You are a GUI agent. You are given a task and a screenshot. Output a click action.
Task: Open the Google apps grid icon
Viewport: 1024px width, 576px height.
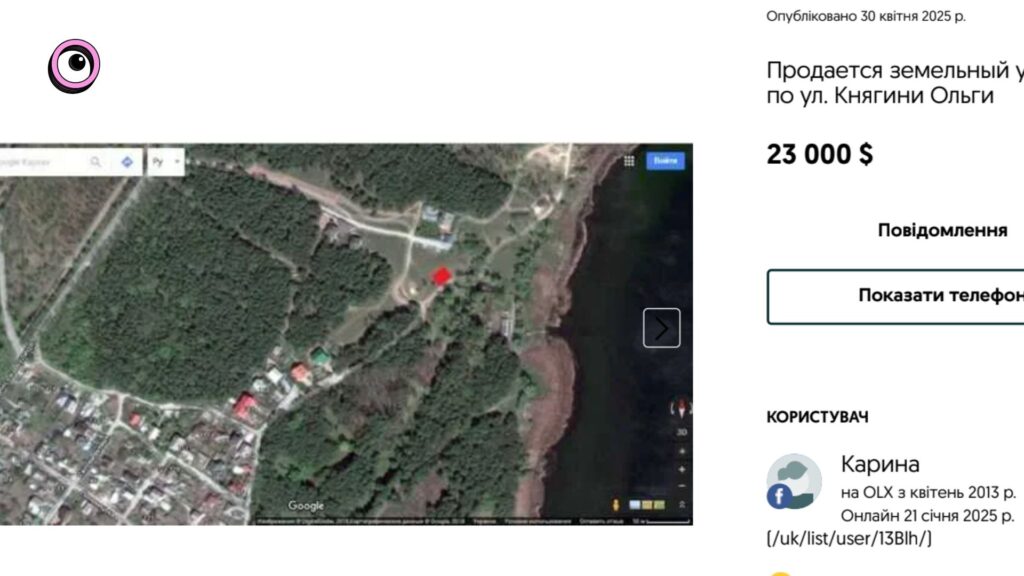(629, 161)
